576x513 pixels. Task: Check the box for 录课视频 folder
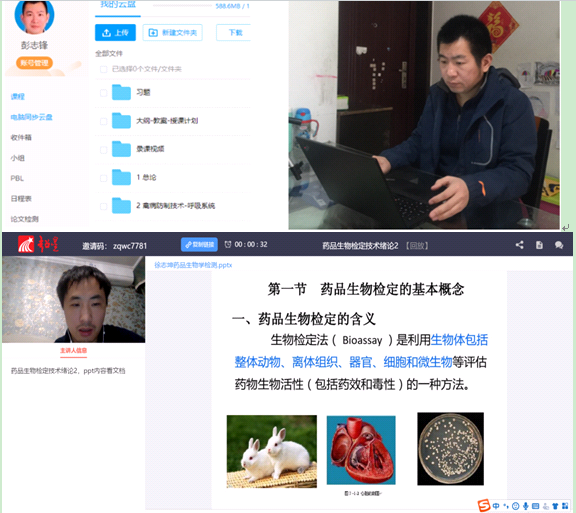[x=104, y=150]
